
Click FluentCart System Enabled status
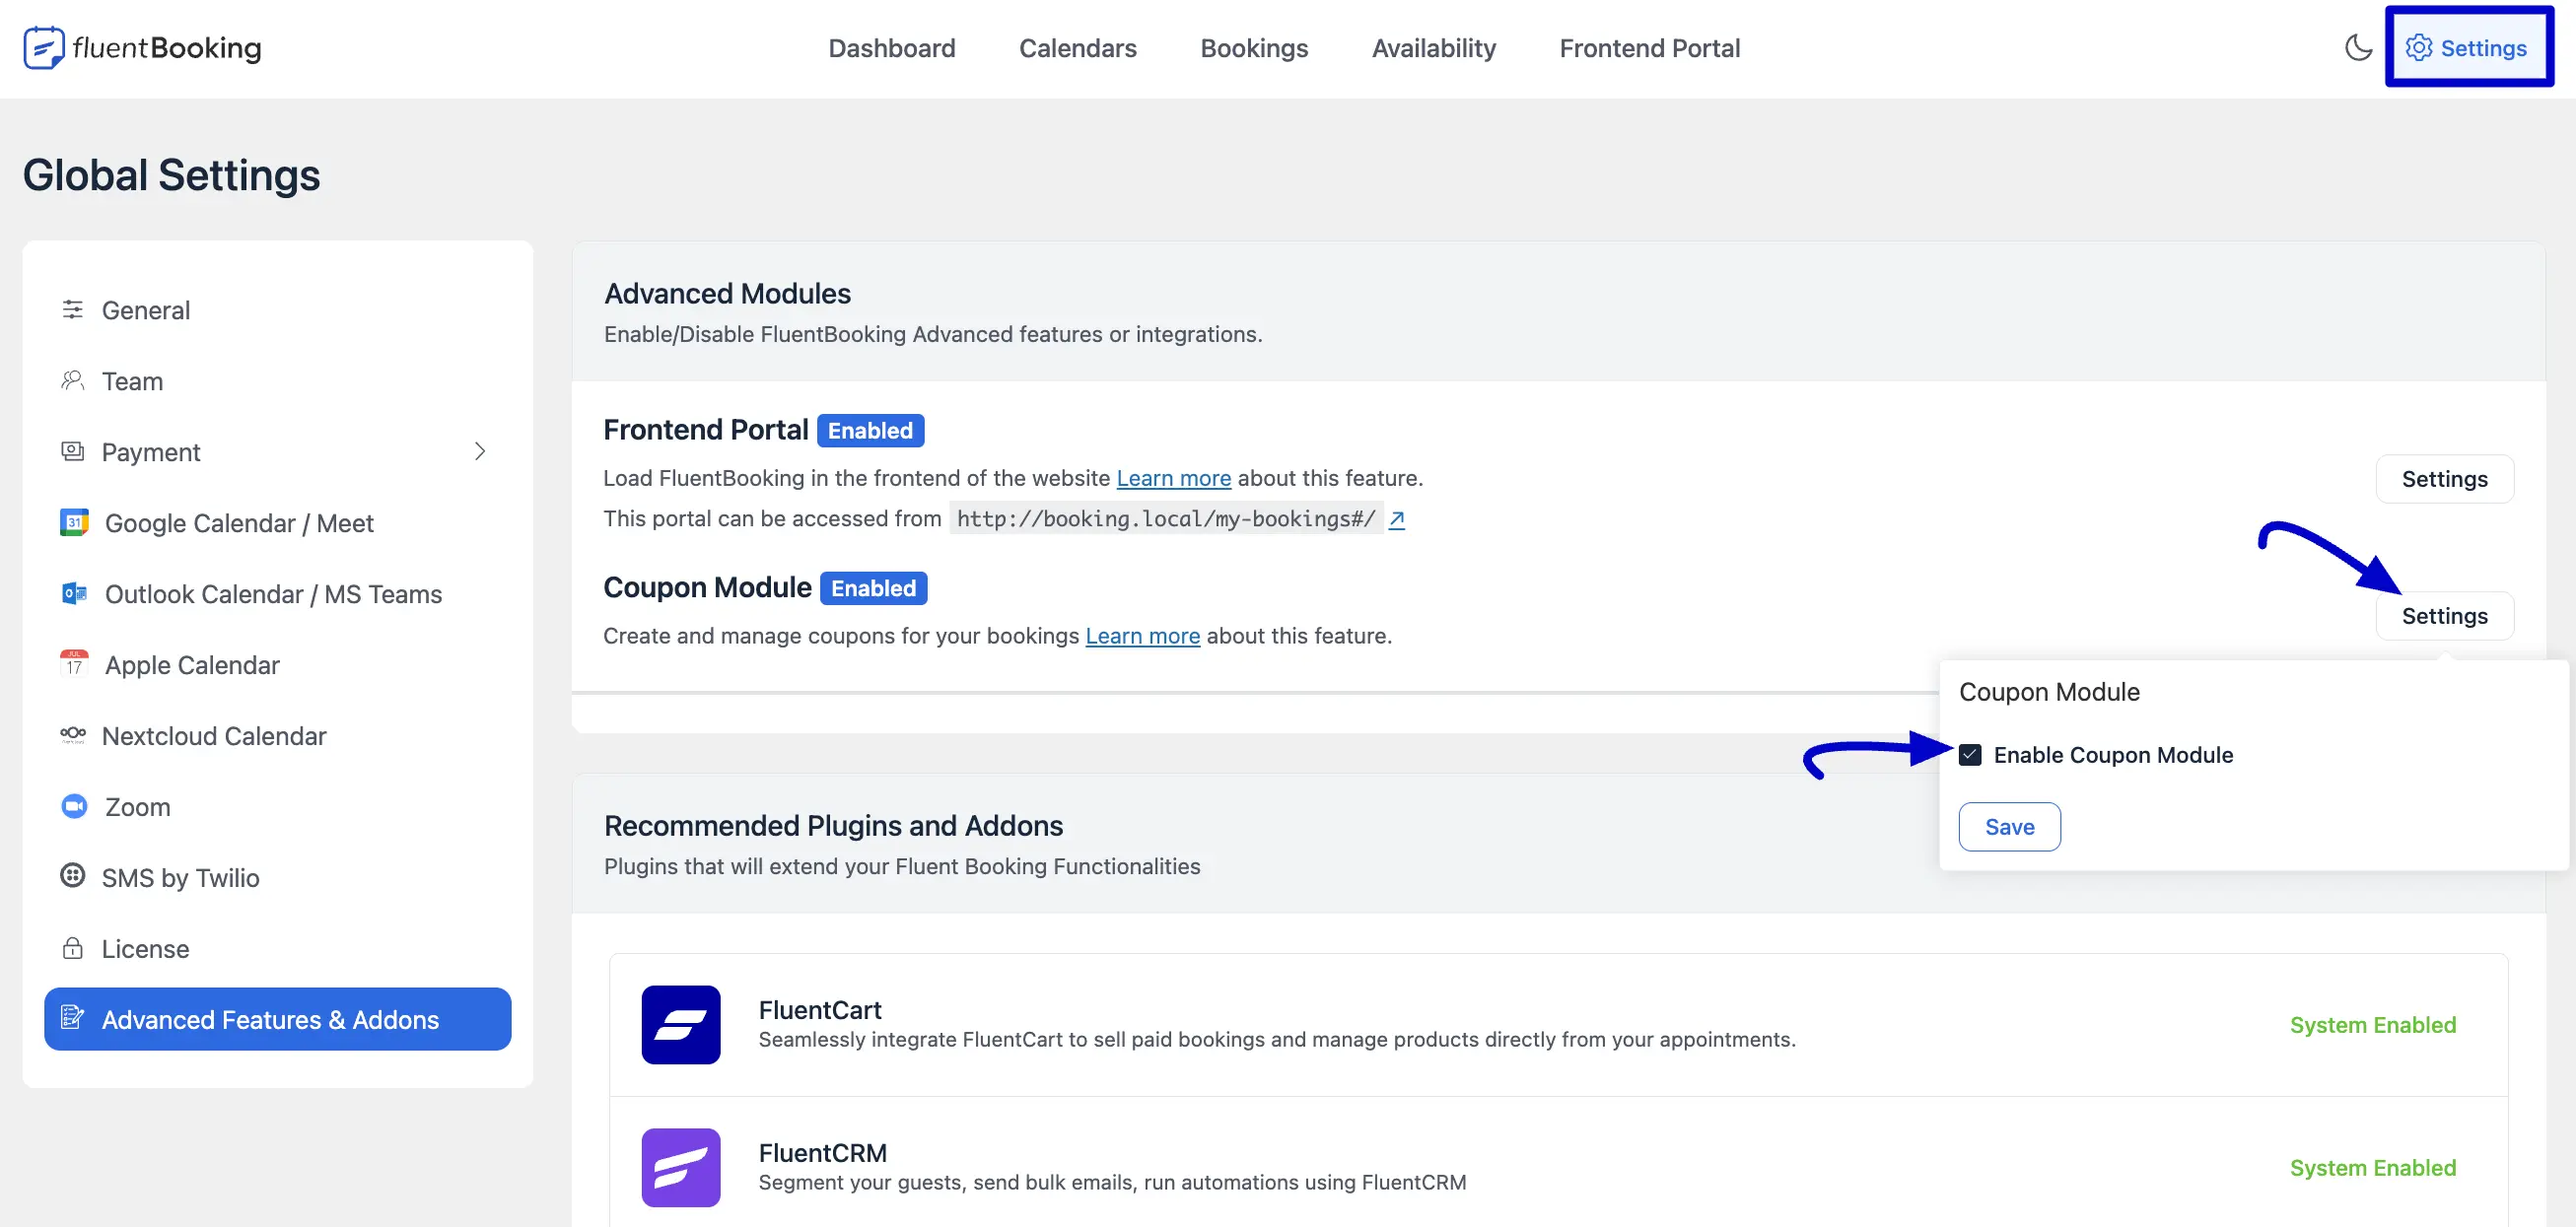2372,1025
